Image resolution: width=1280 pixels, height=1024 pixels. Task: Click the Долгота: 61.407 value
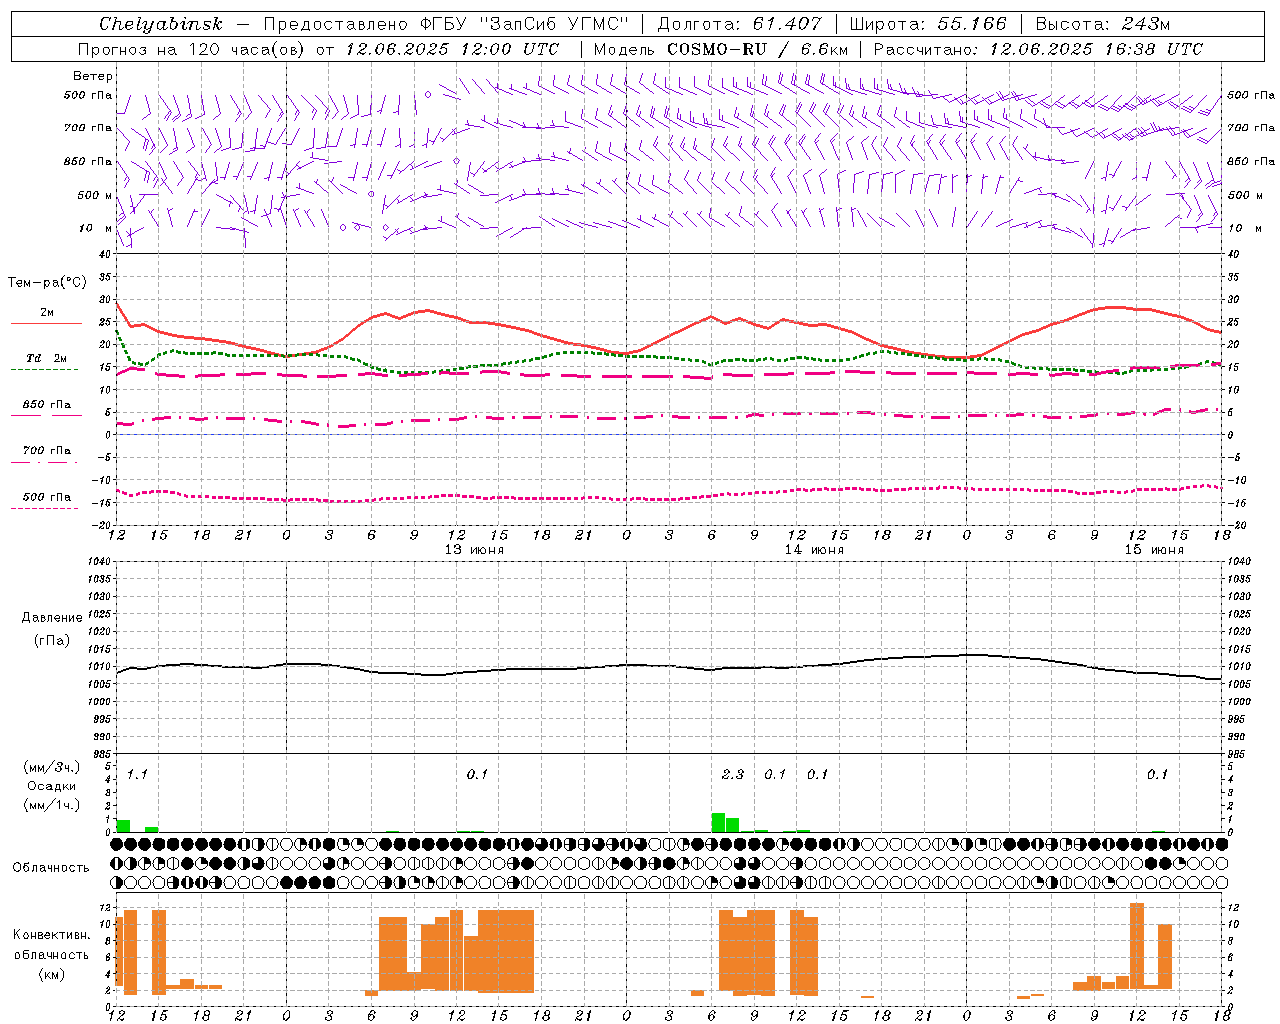[x=739, y=24]
